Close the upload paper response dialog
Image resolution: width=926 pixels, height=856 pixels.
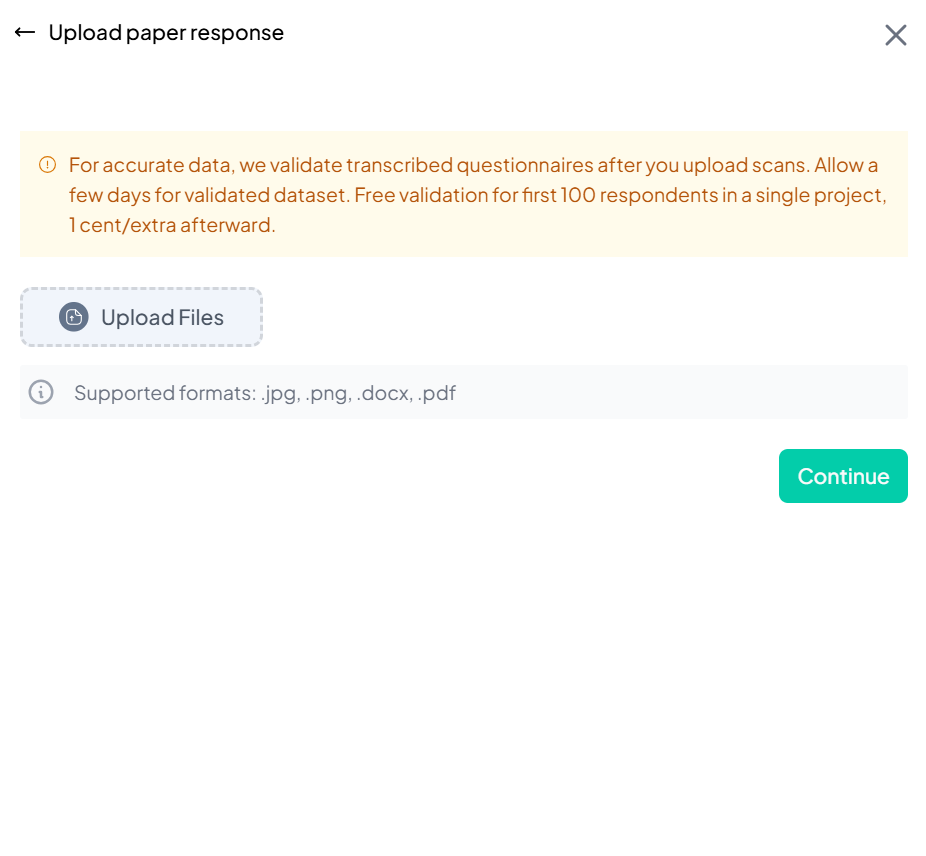click(x=896, y=34)
